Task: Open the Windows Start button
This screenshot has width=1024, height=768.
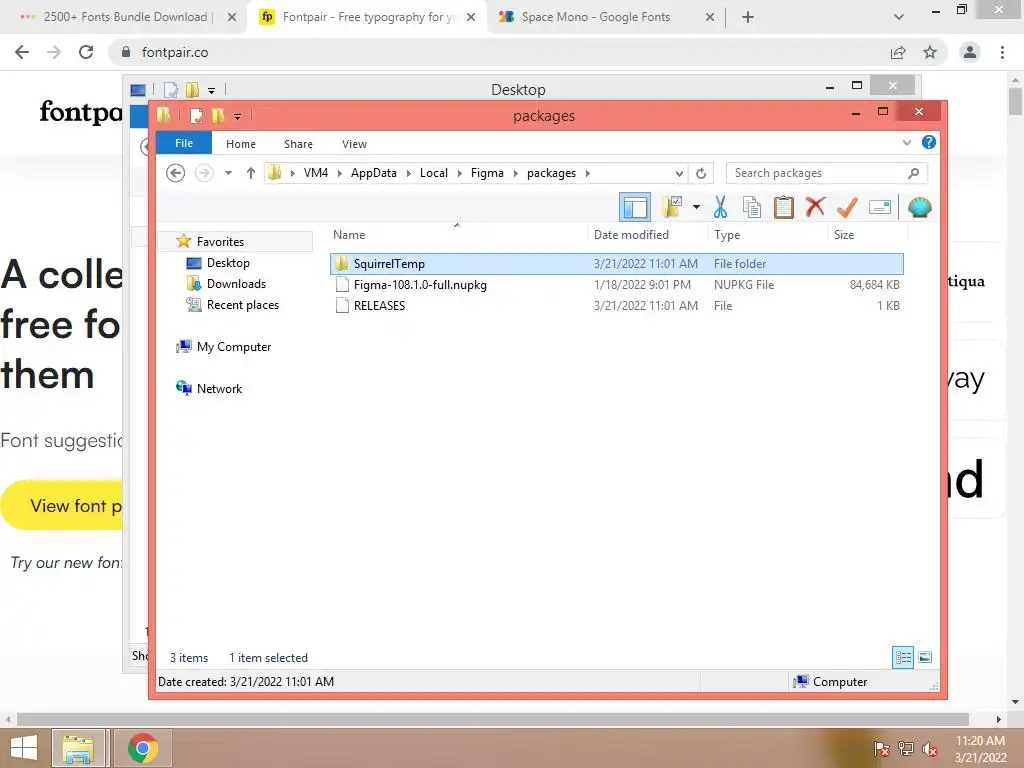Action: coord(24,748)
